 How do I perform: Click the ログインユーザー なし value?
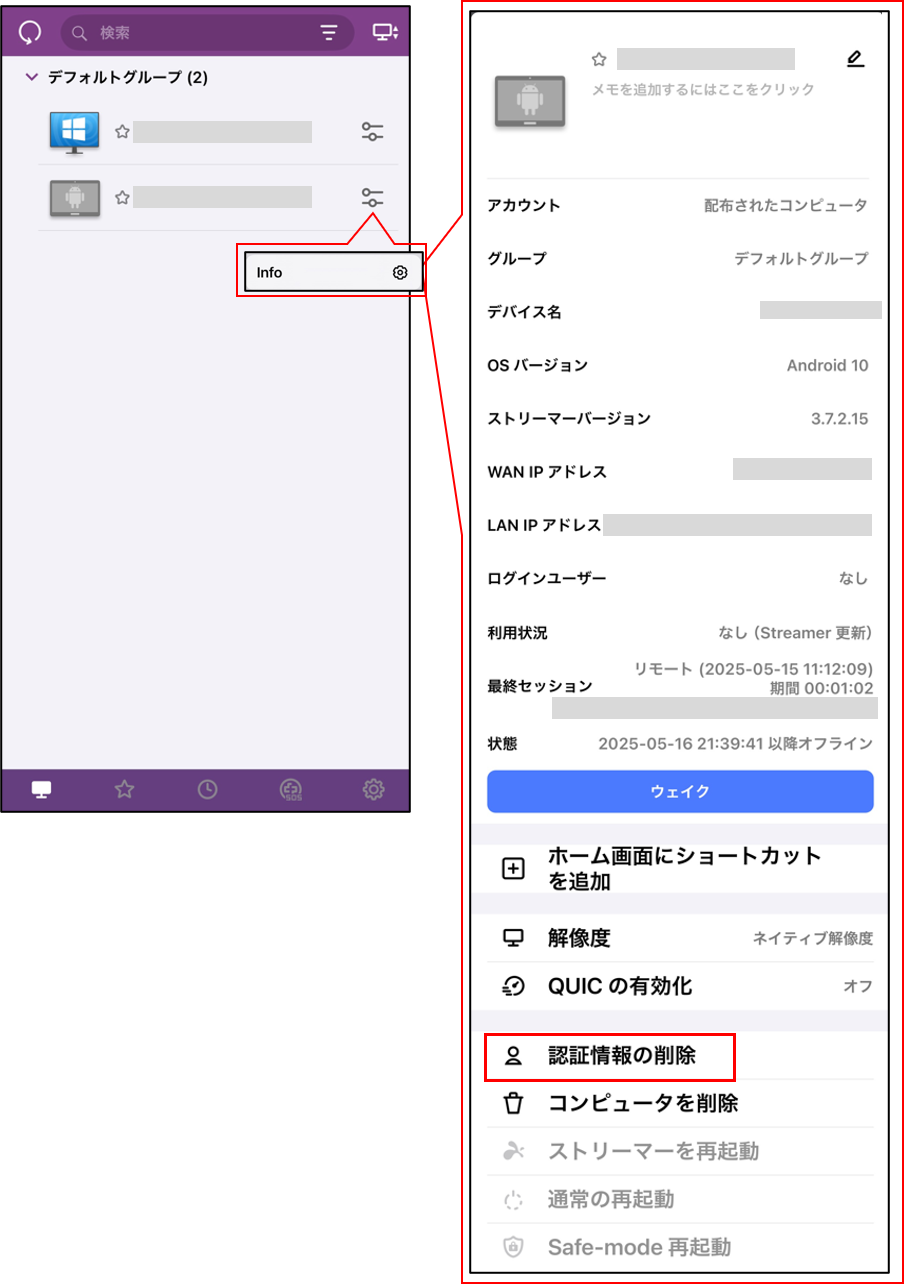(x=854, y=578)
